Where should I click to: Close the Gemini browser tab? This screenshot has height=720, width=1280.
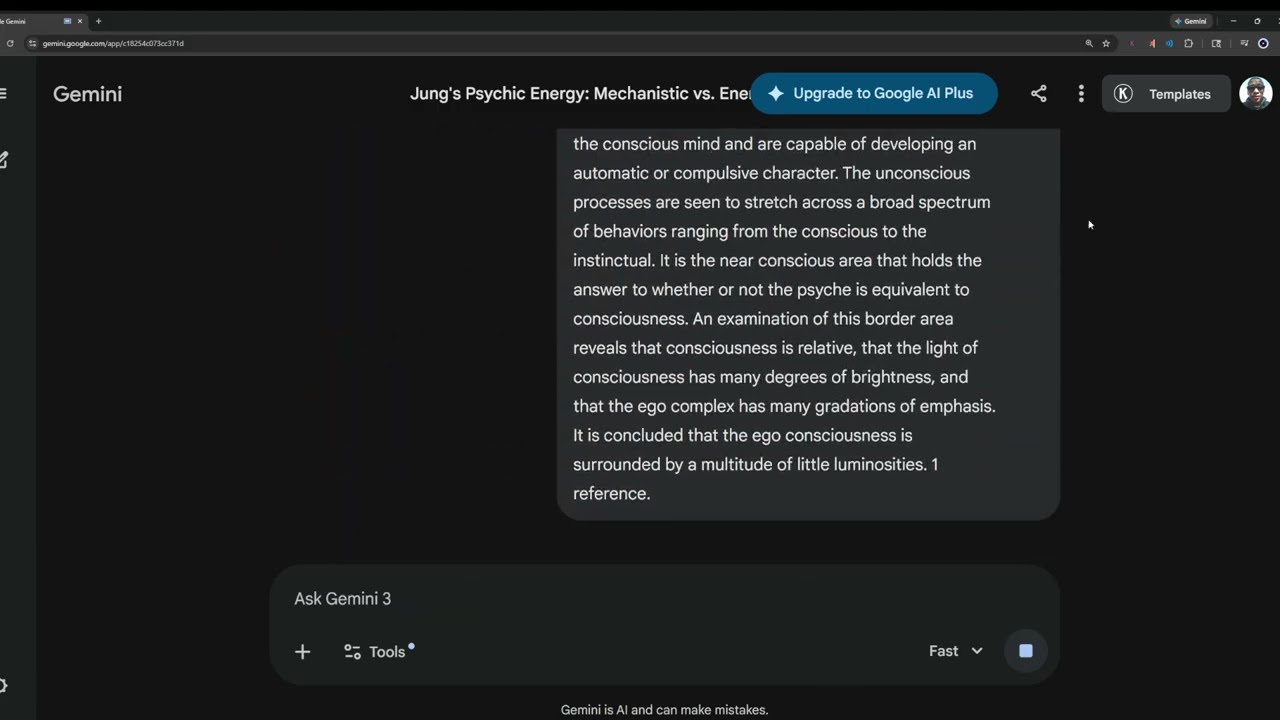[x=80, y=21]
